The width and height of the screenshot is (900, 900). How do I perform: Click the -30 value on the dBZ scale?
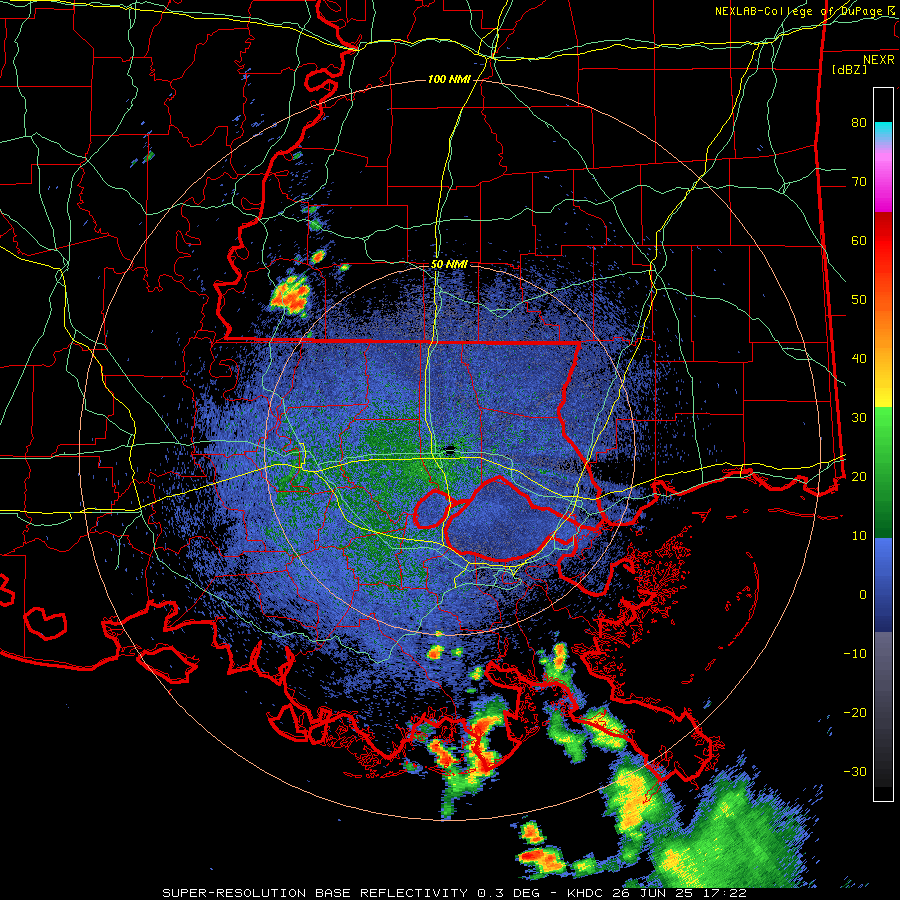[855, 772]
